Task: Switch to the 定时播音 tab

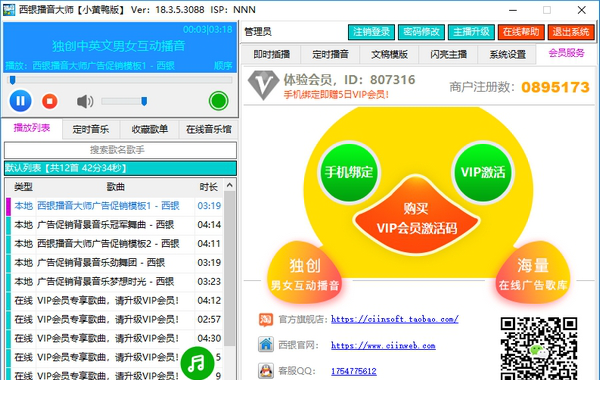Action: pos(330,54)
